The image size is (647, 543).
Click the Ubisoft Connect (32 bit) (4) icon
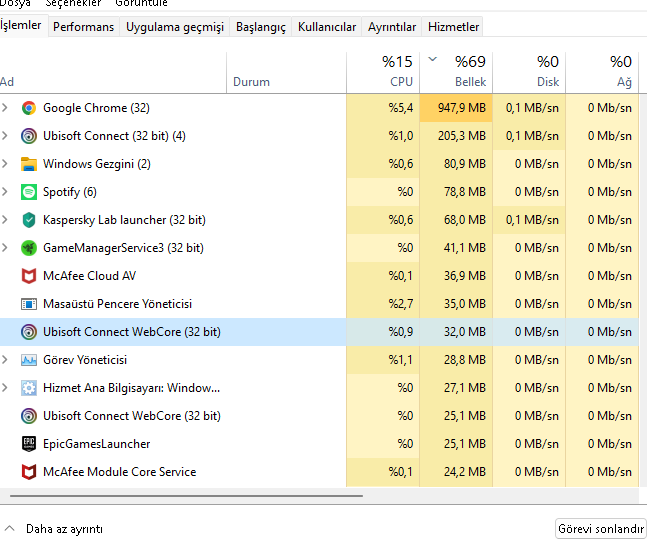click(29, 136)
